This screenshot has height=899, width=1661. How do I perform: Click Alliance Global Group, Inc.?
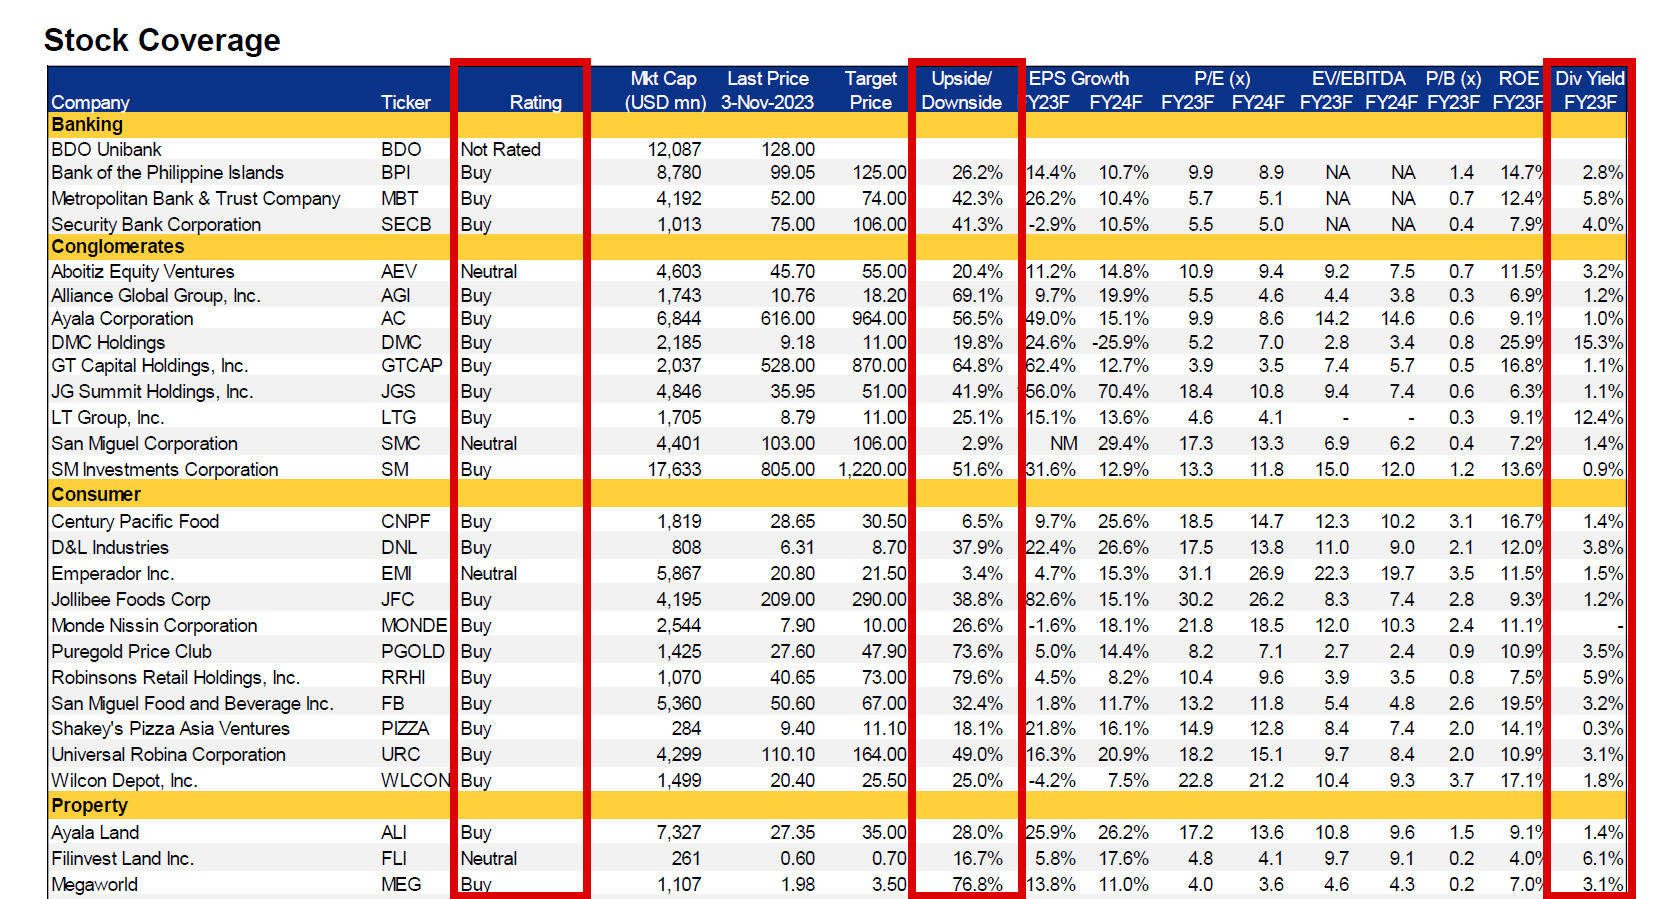click(155, 296)
